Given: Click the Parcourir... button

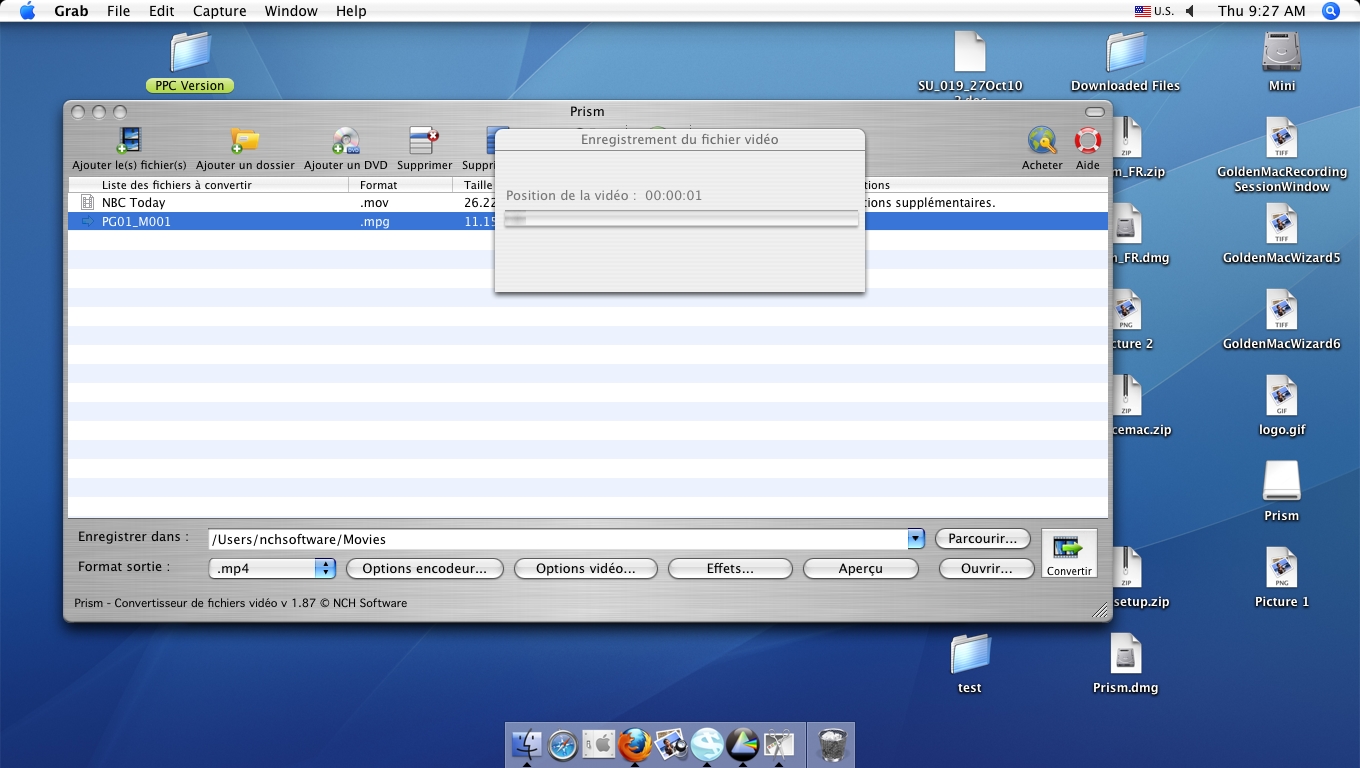Looking at the screenshot, I should click(982, 539).
